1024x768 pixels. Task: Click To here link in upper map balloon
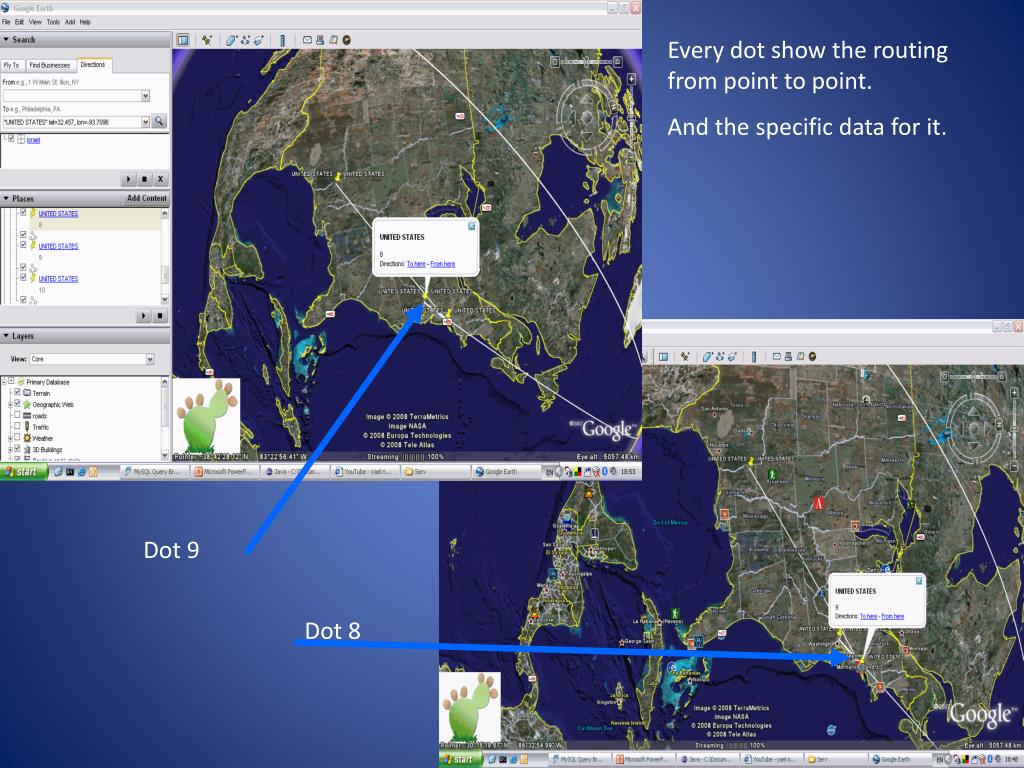(x=416, y=264)
